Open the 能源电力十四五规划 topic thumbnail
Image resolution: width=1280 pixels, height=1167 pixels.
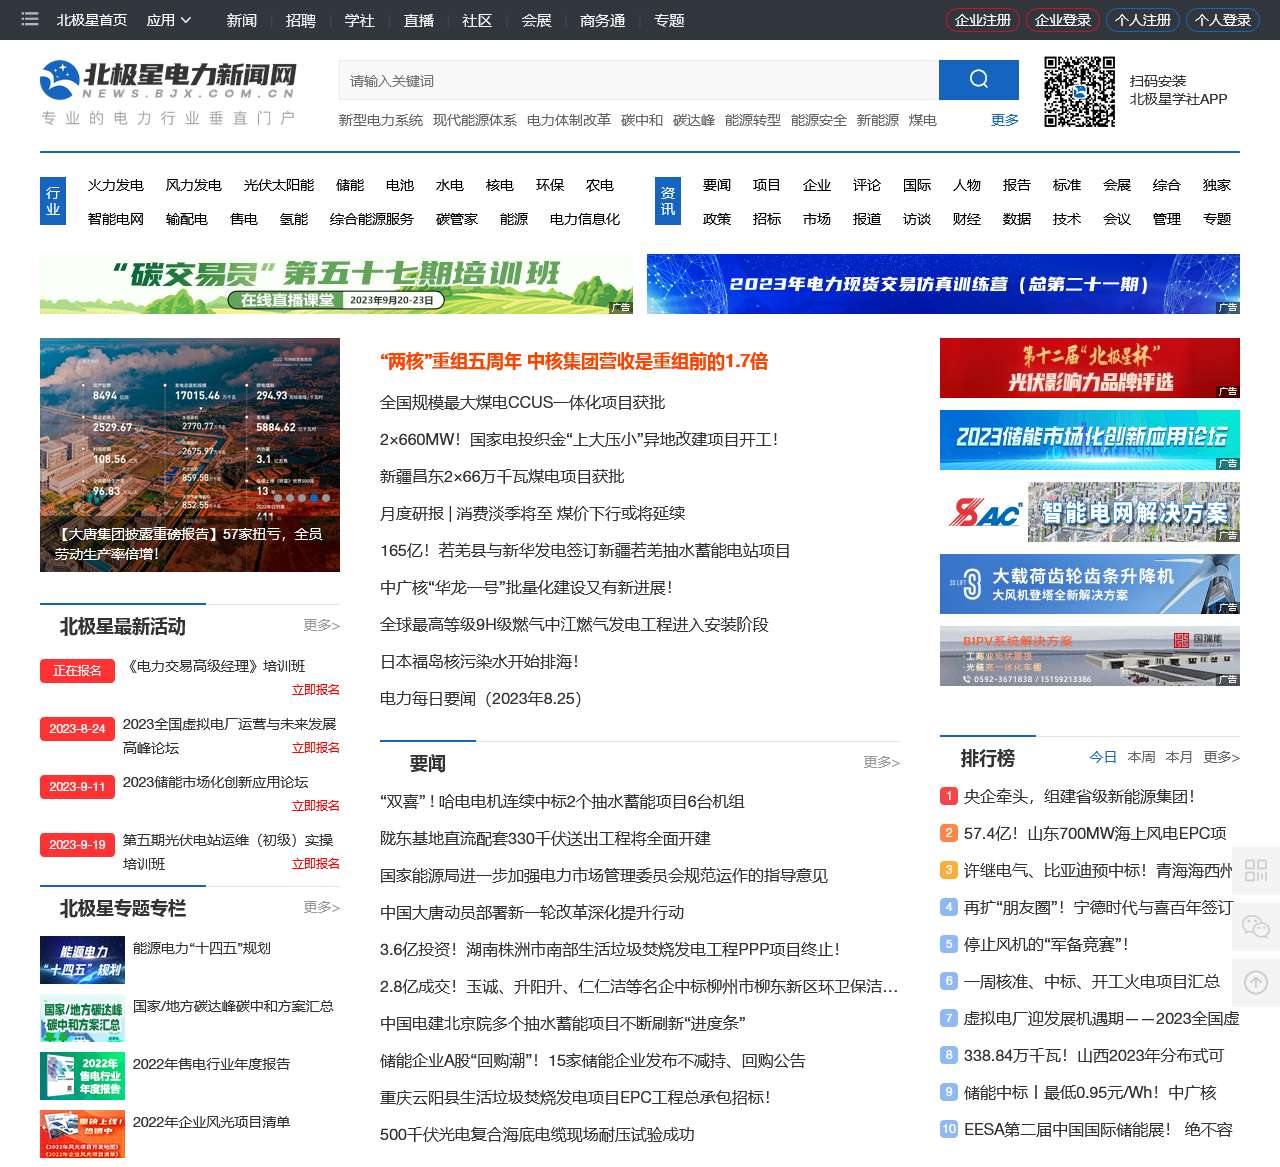82,960
